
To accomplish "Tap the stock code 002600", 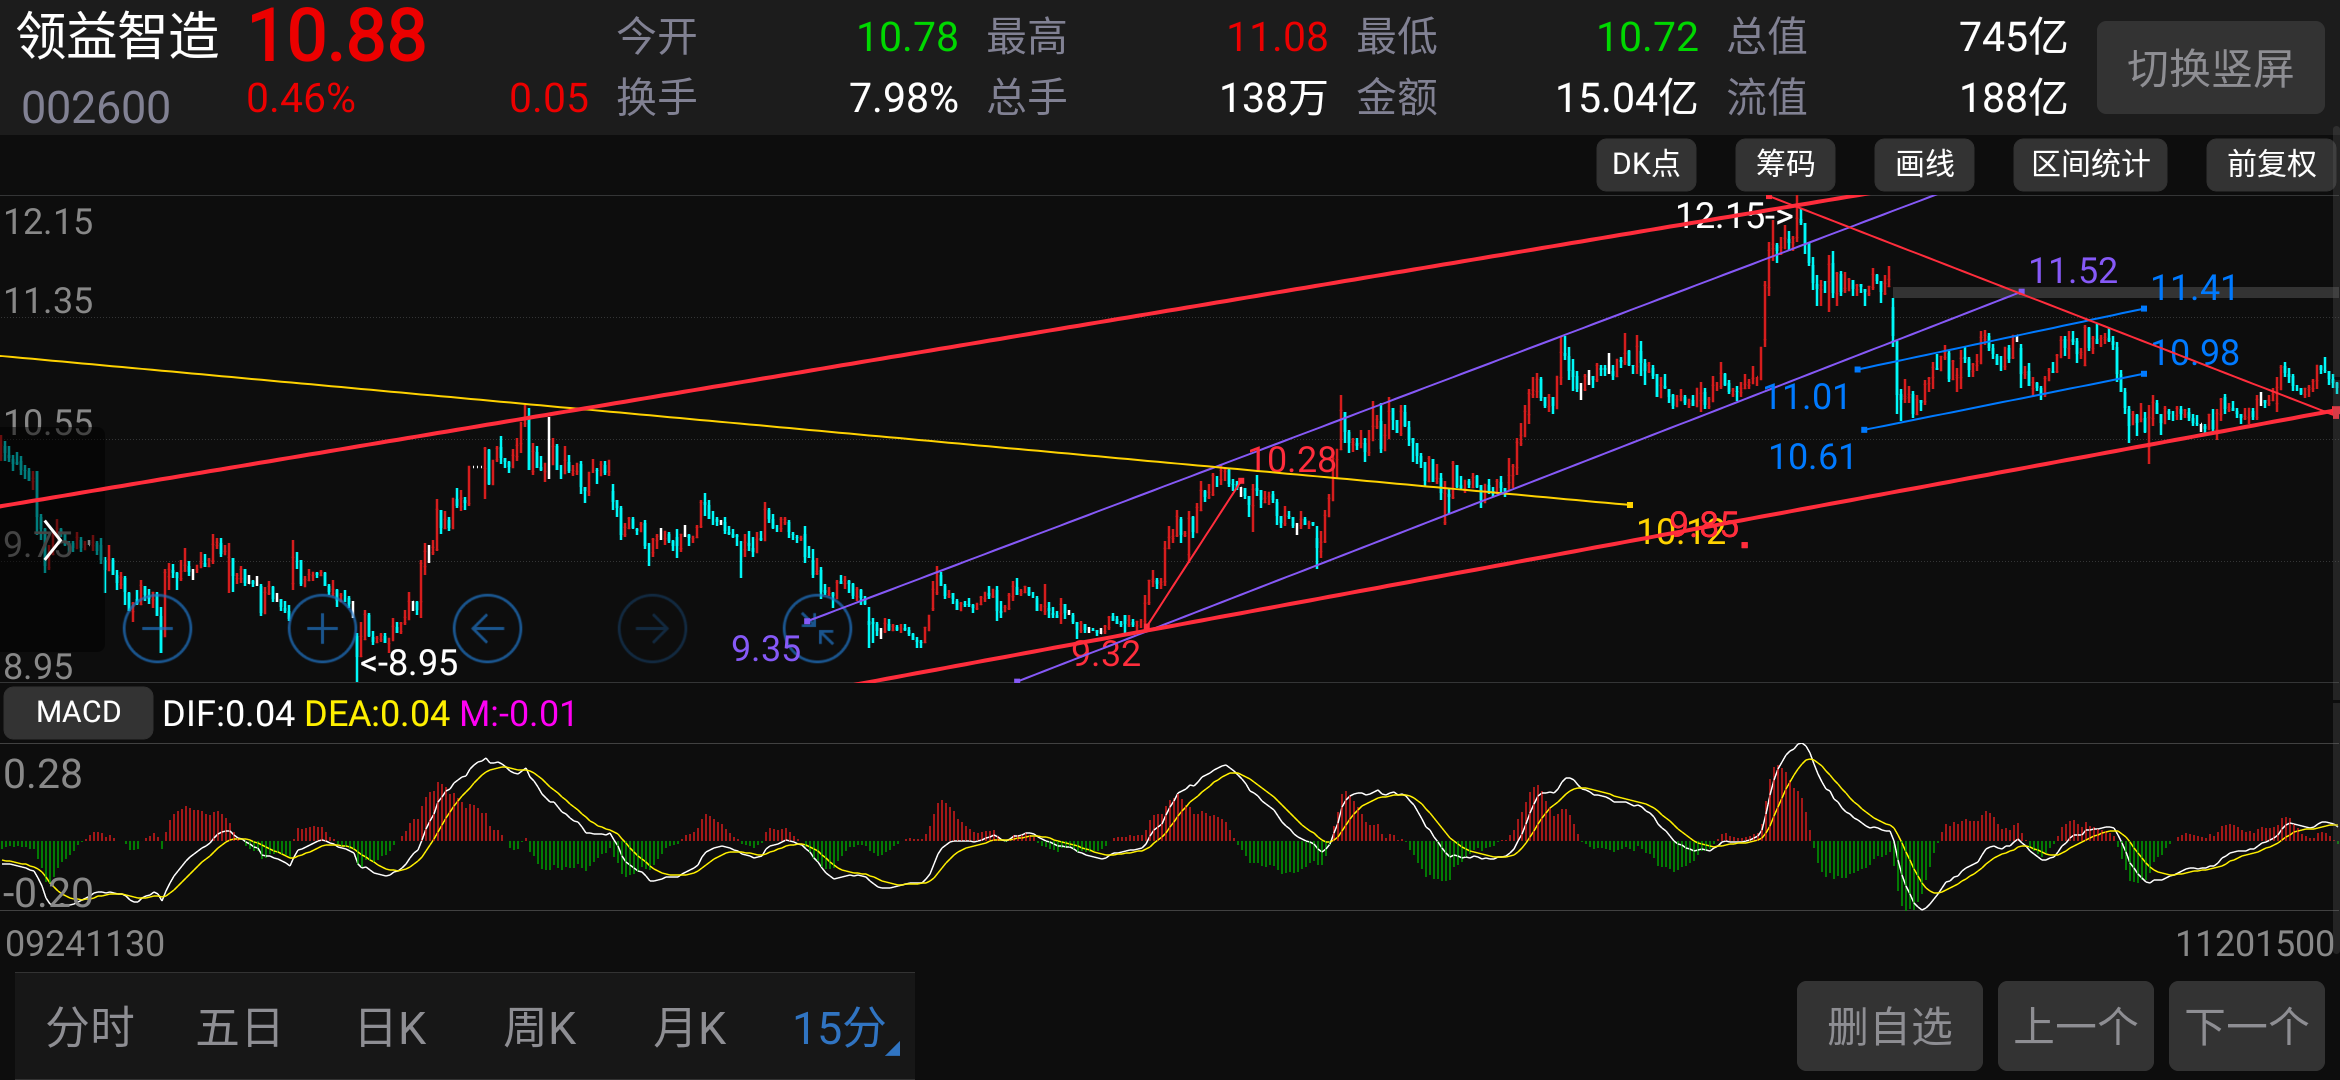I will coord(96,107).
